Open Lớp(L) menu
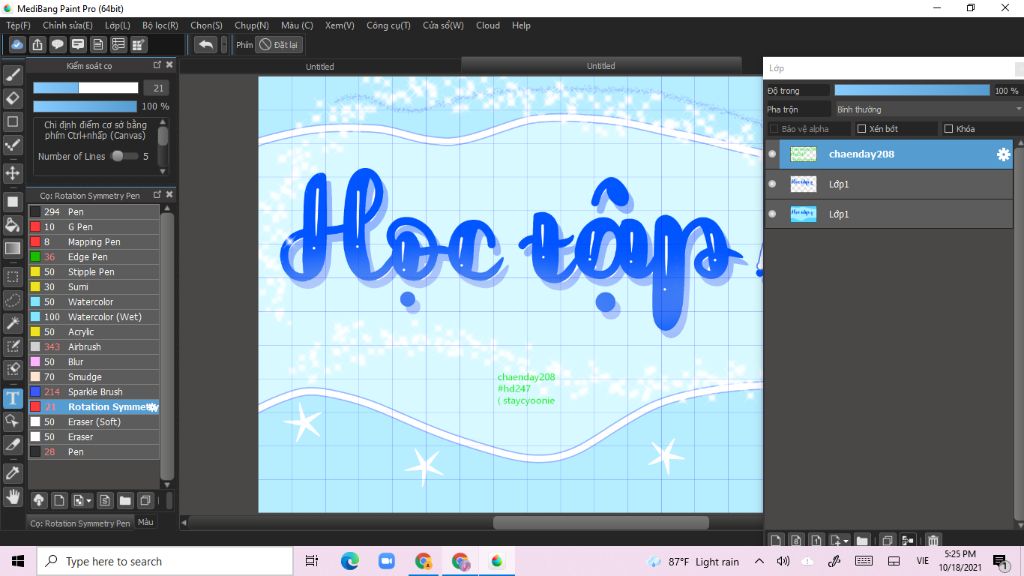1024x576 pixels. point(118,25)
